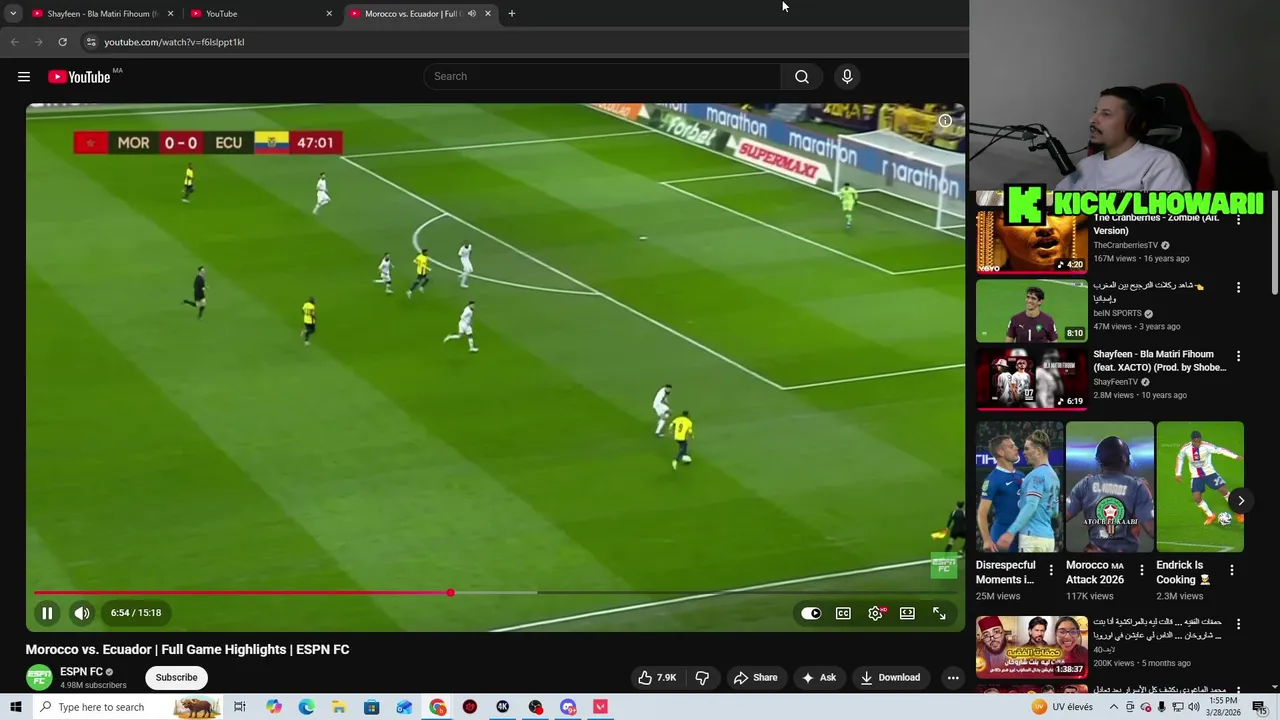Pause the video playback

(x=47, y=613)
